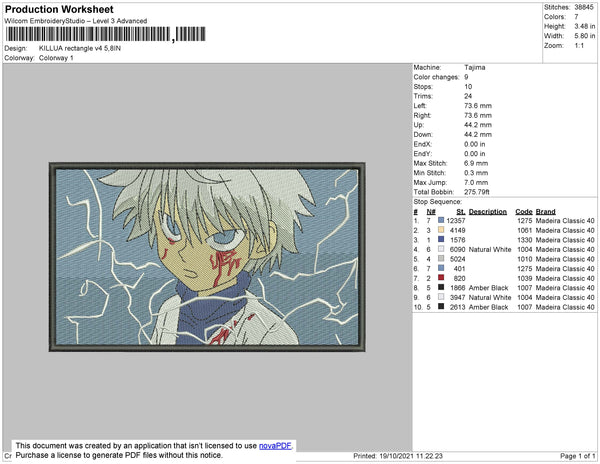Screen dimensions: 600x464
Task: Click the Zoom value '1:1'
Action: [x=579, y=46]
